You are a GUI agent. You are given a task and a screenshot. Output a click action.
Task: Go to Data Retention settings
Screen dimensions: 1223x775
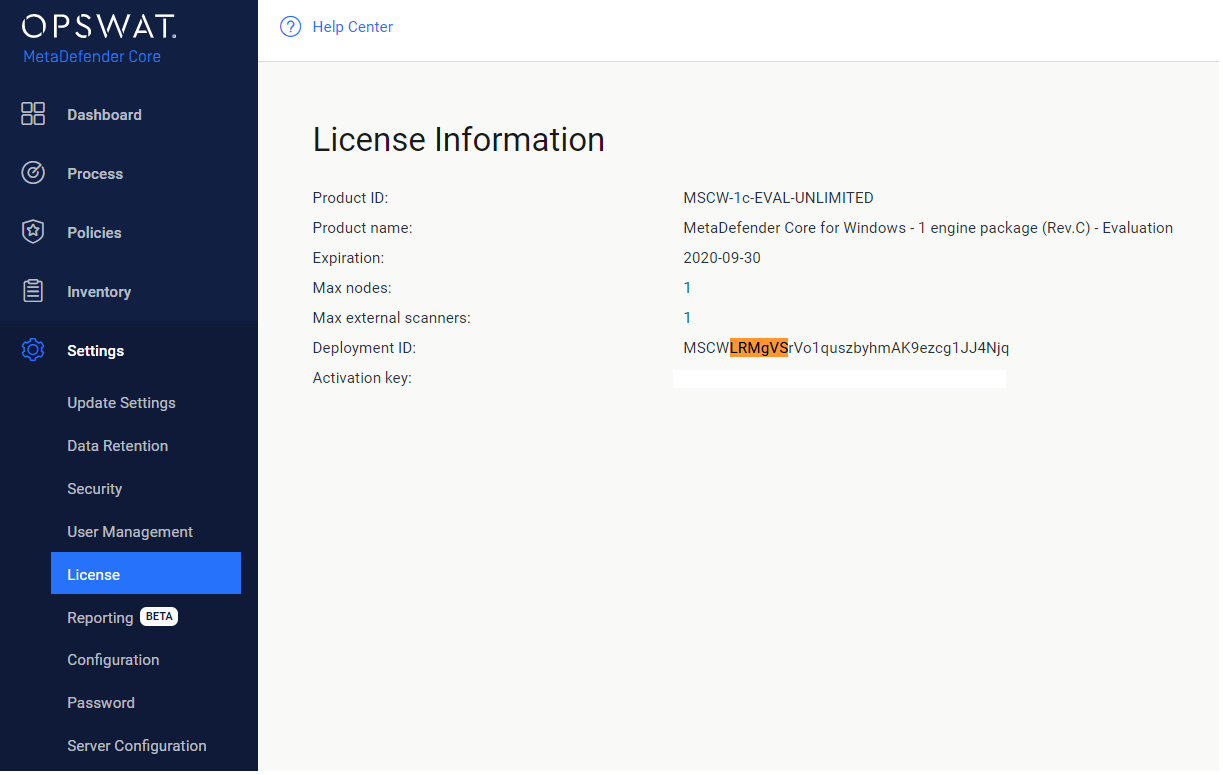117,446
